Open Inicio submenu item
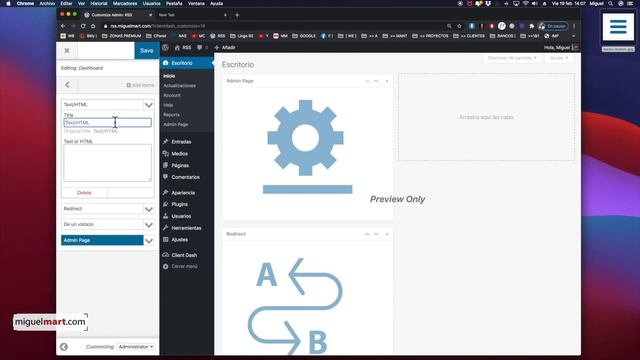Viewport: 640px width, 360px height. pyautogui.click(x=169, y=76)
